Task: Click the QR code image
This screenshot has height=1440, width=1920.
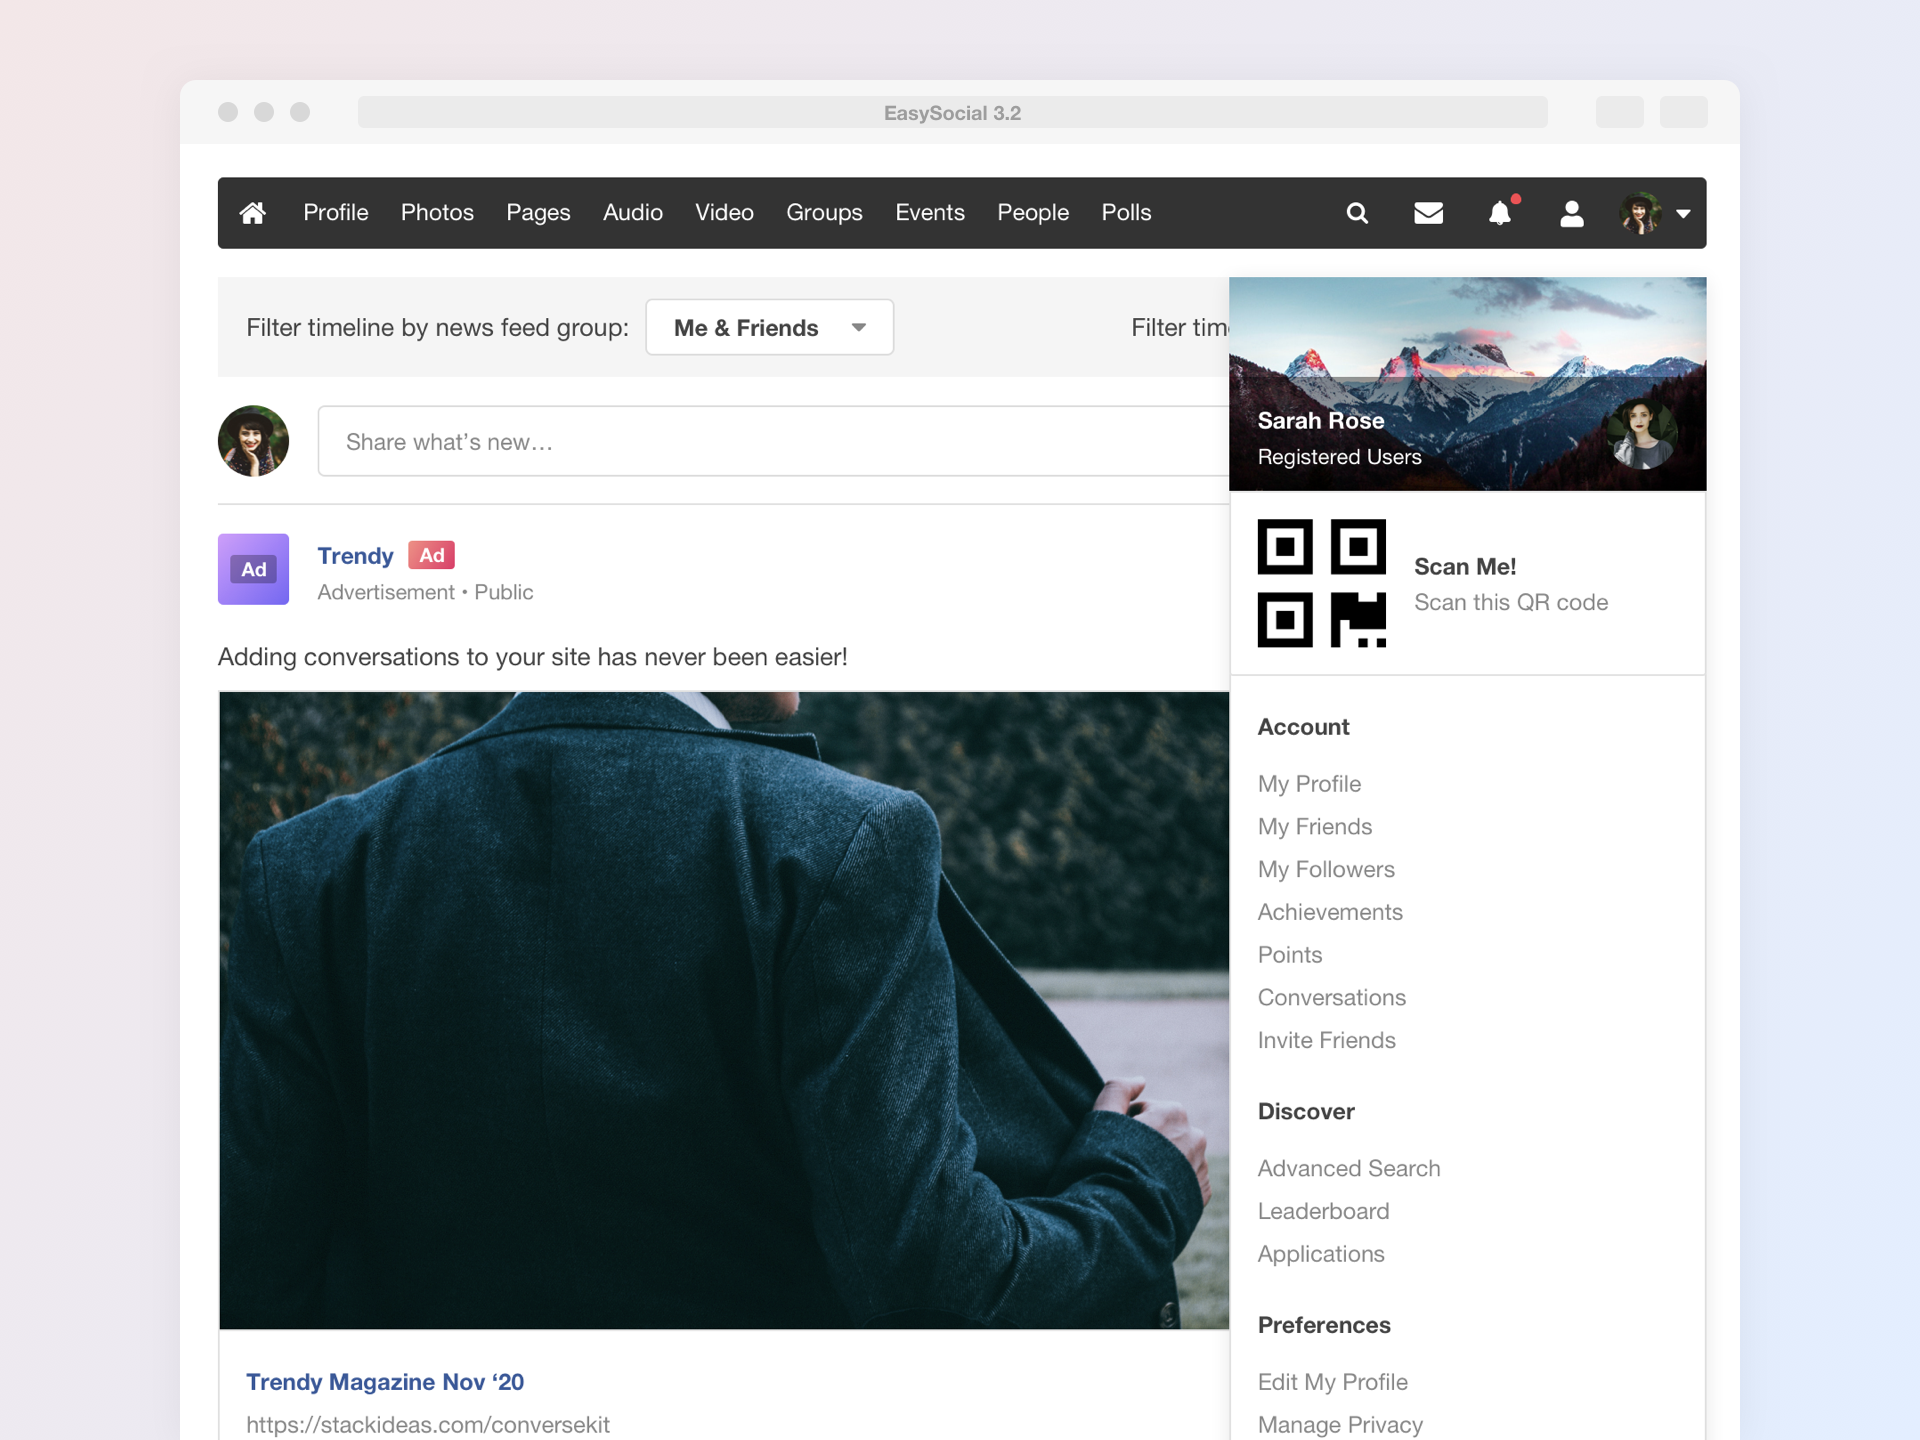Action: pos(1321,583)
